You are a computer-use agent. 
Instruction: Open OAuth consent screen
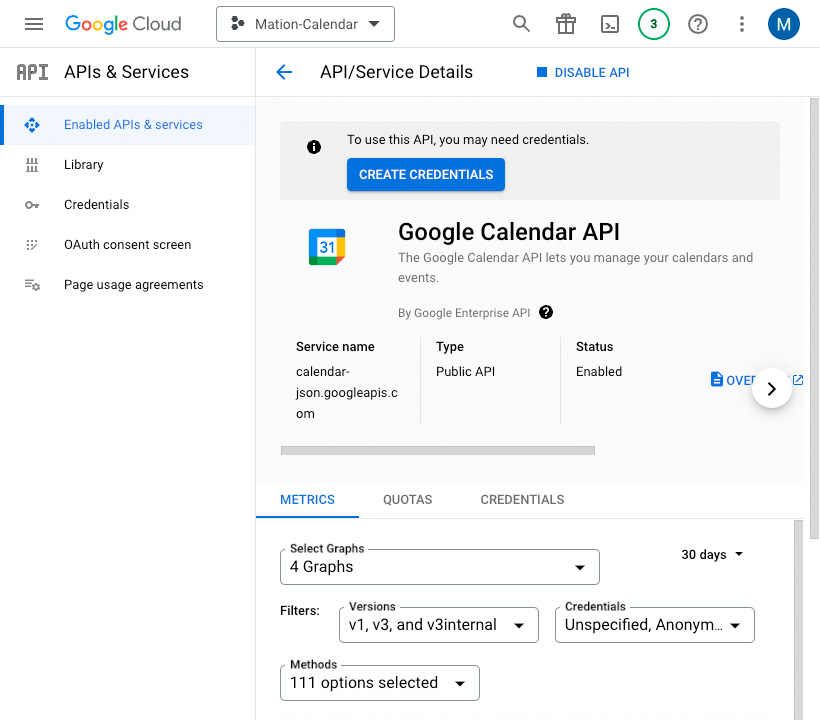pos(128,245)
